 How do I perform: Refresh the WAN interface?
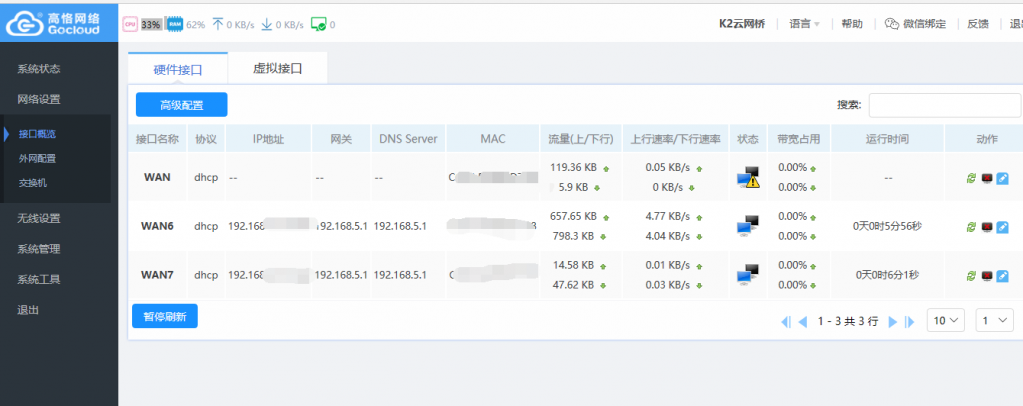tap(971, 178)
